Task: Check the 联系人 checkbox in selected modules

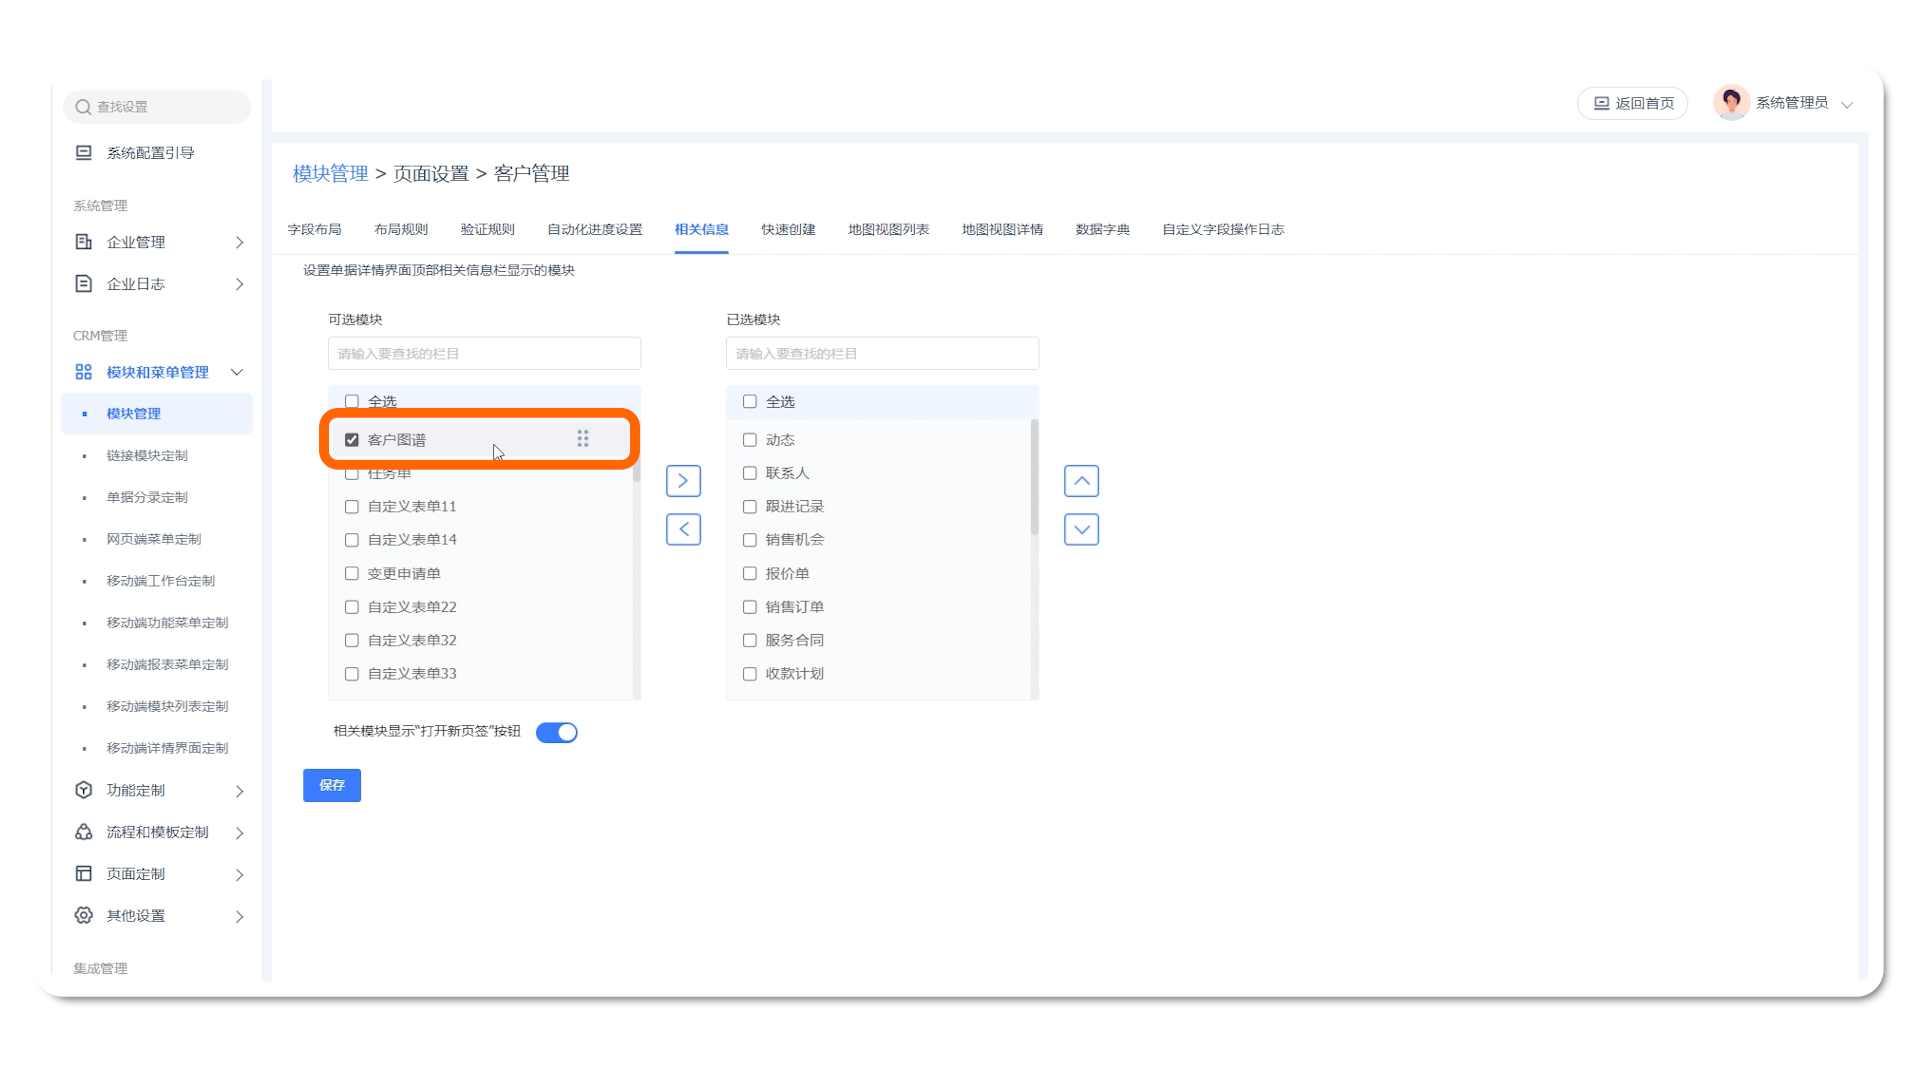Action: pos(750,473)
